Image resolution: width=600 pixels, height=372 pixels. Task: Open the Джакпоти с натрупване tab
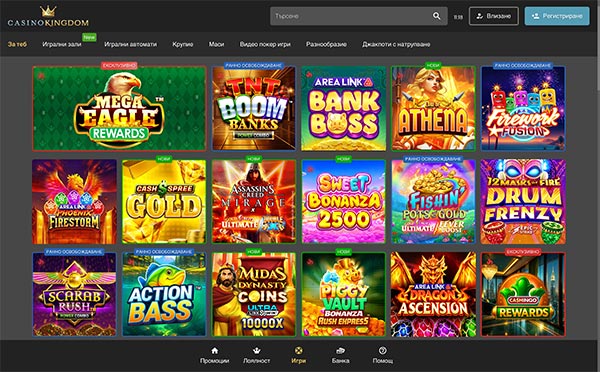[x=396, y=44]
